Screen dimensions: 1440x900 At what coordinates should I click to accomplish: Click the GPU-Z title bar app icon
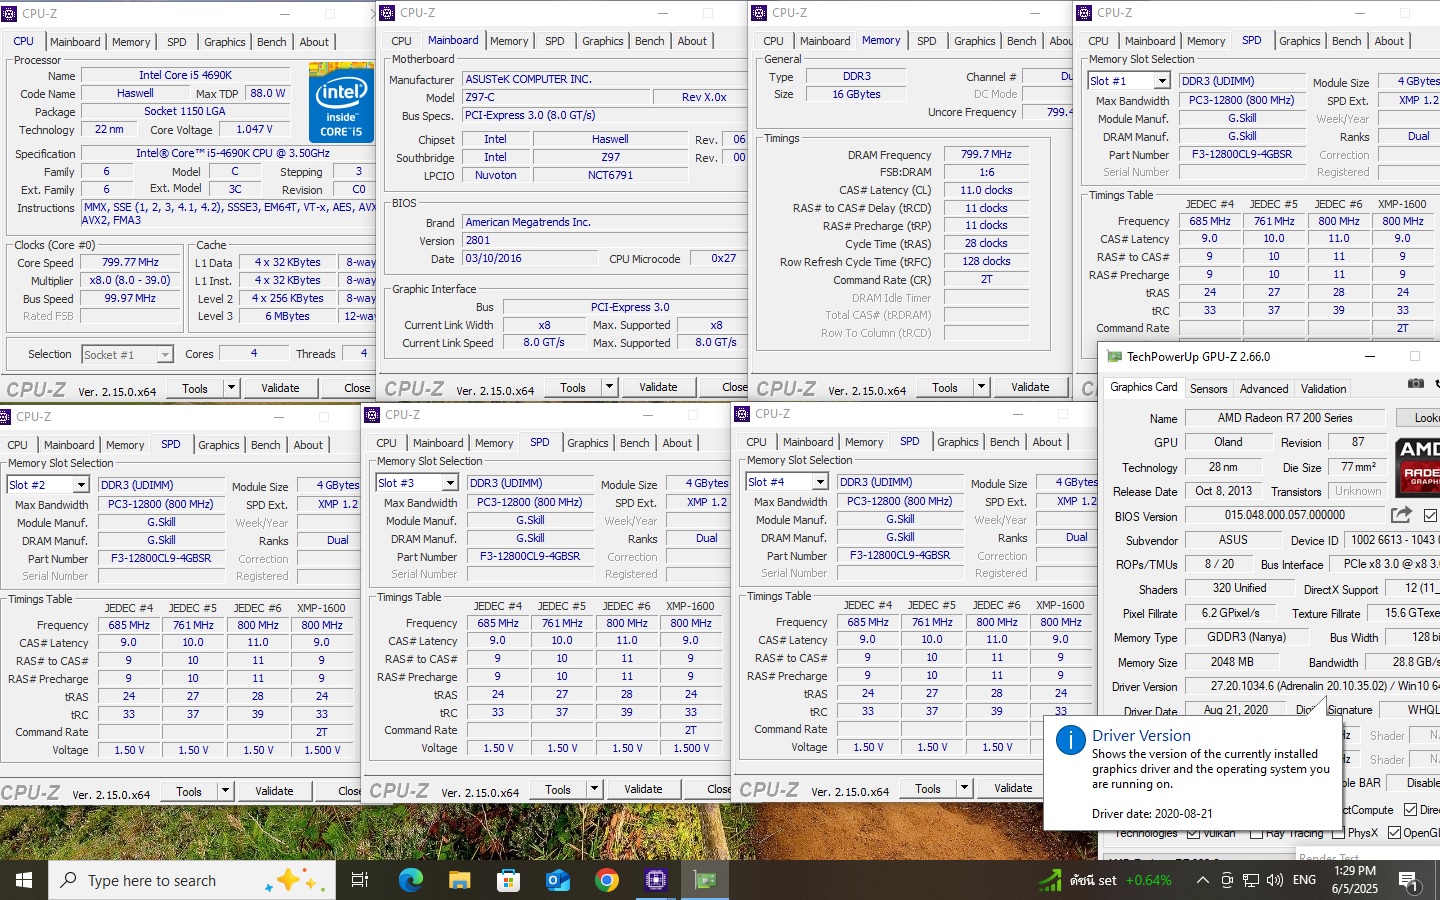[x=1114, y=356]
